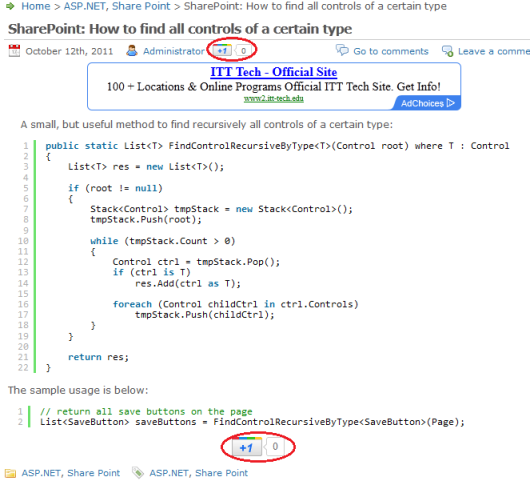Viewport: 530px width, 485px height.
Task: Click AdChoices badge on ad
Action: [427, 103]
